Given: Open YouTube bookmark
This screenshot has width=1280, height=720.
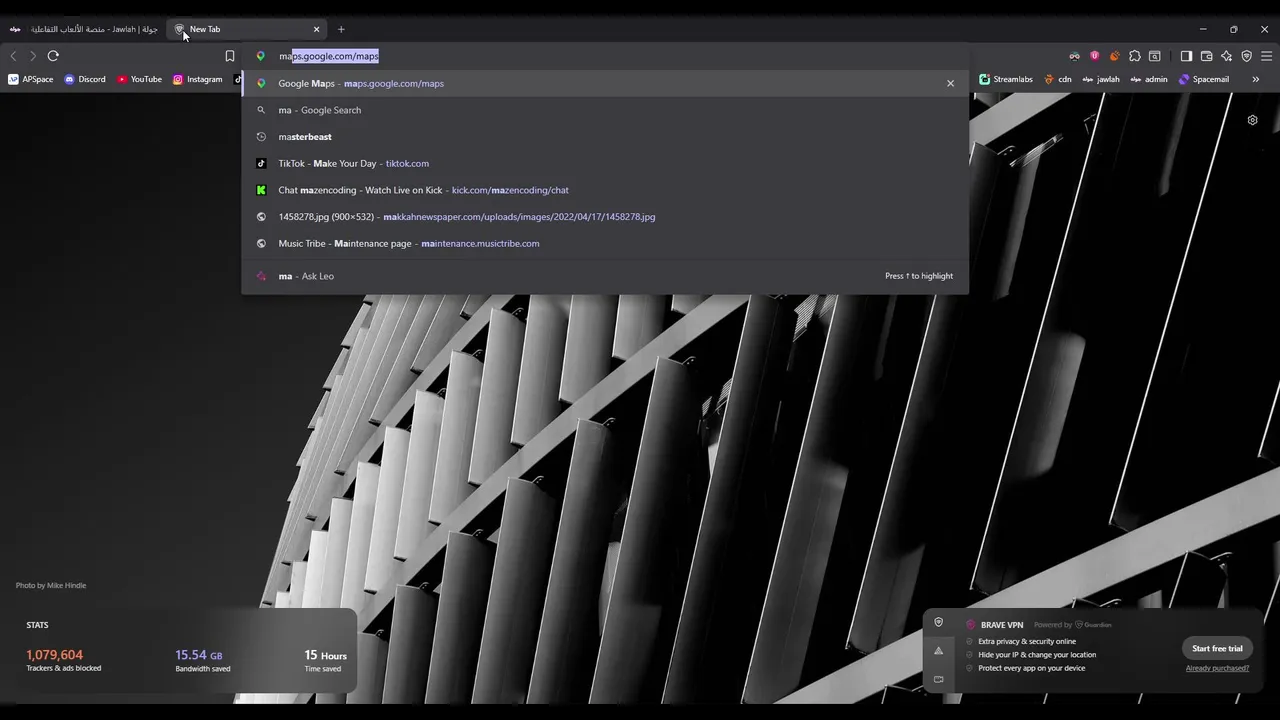Looking at the screenshot, I should point(139,79).
